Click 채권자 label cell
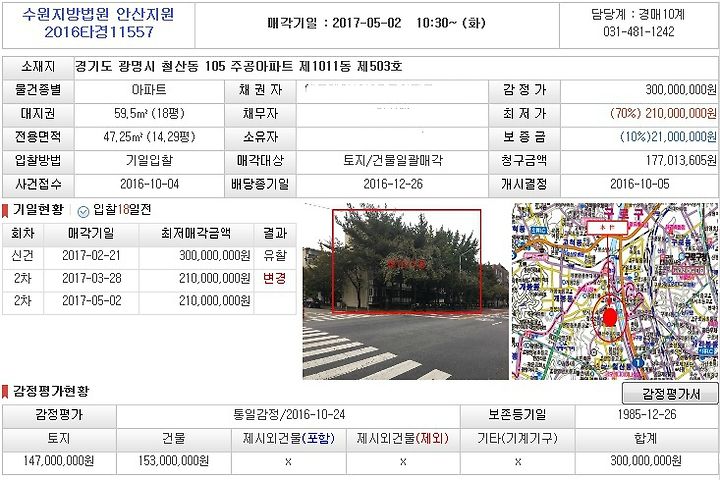 point(260,90)
